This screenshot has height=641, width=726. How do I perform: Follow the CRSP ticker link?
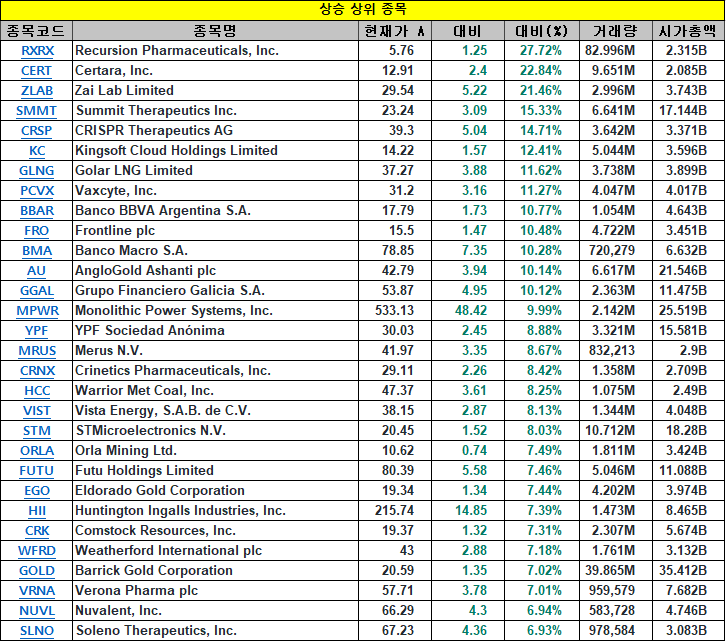(37, 131)
